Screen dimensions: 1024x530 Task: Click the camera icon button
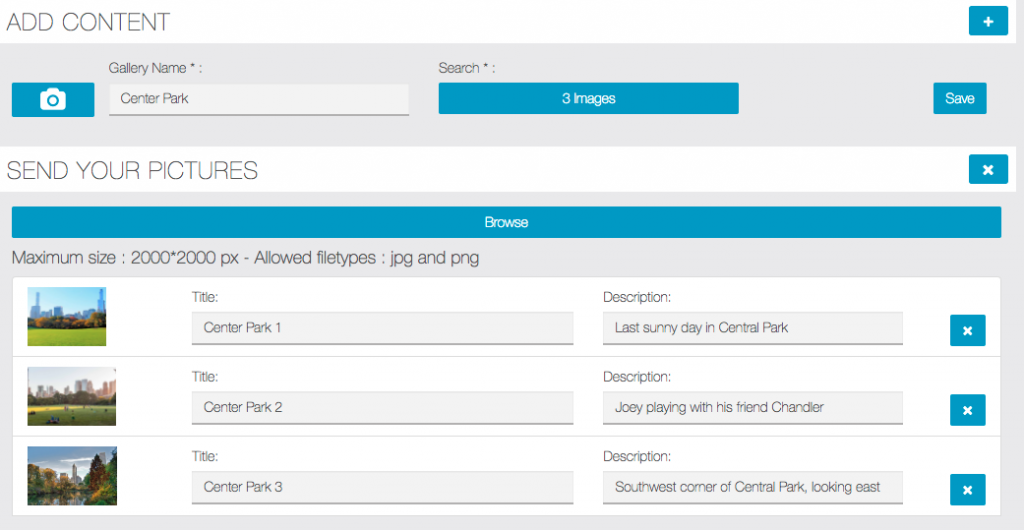[53, 99]
